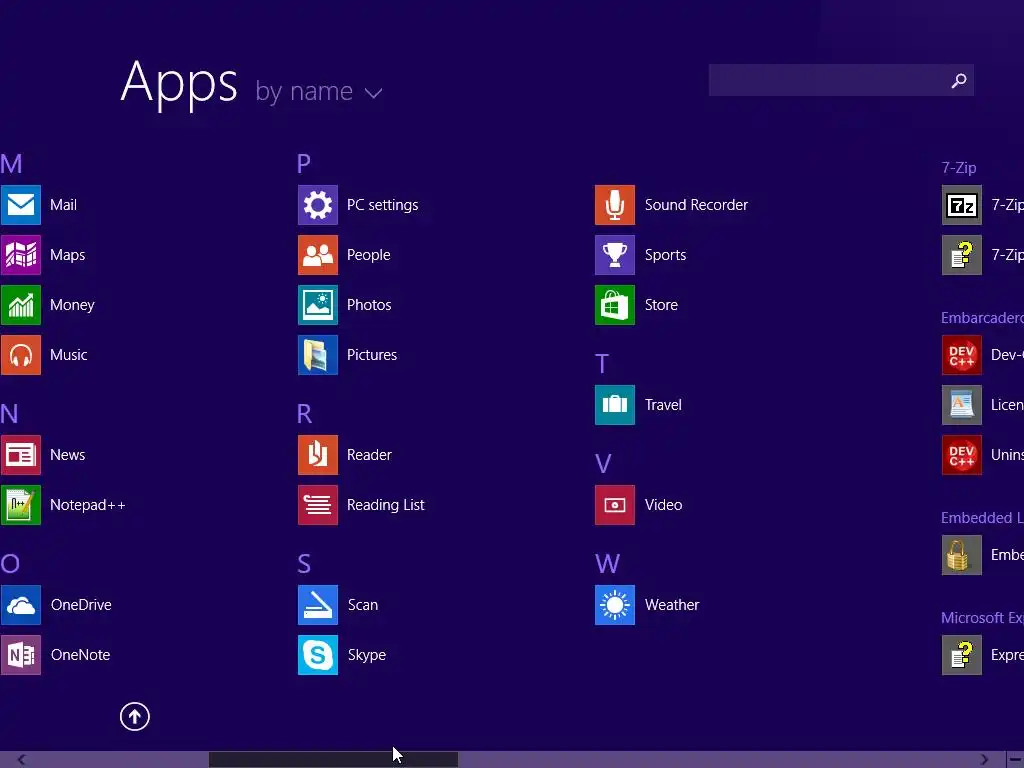Open the Embedded lock icon
1024x768 pixels.
[961, 555]
